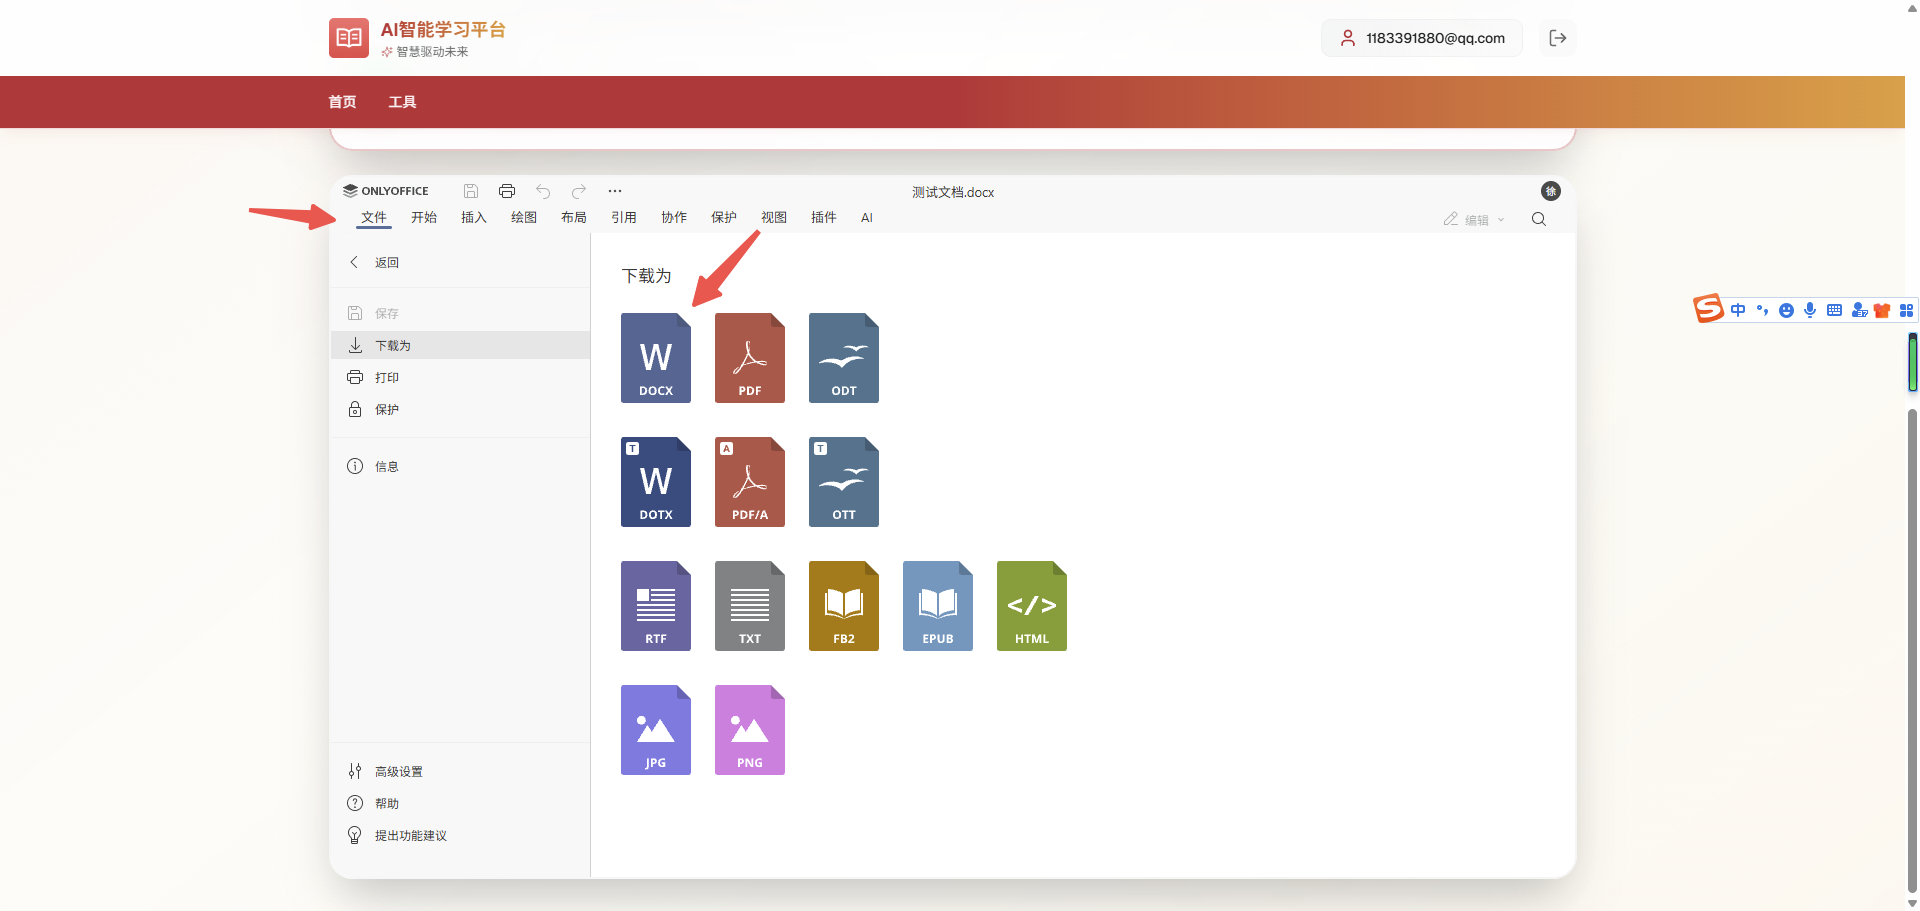Open document 信息 in the sidebar
Viewport: 1920px width, 911px height.
(x=460, y=466)
